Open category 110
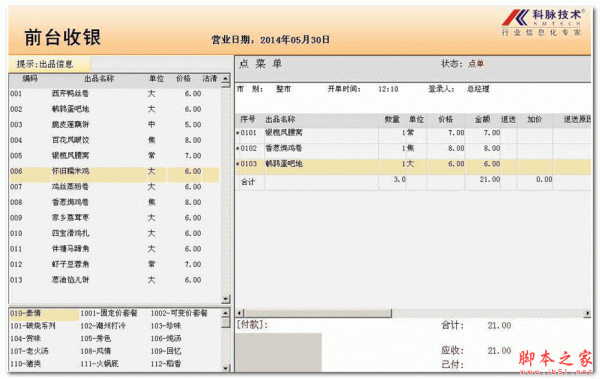This screenshot has width=600, height=379. [25, 364]
